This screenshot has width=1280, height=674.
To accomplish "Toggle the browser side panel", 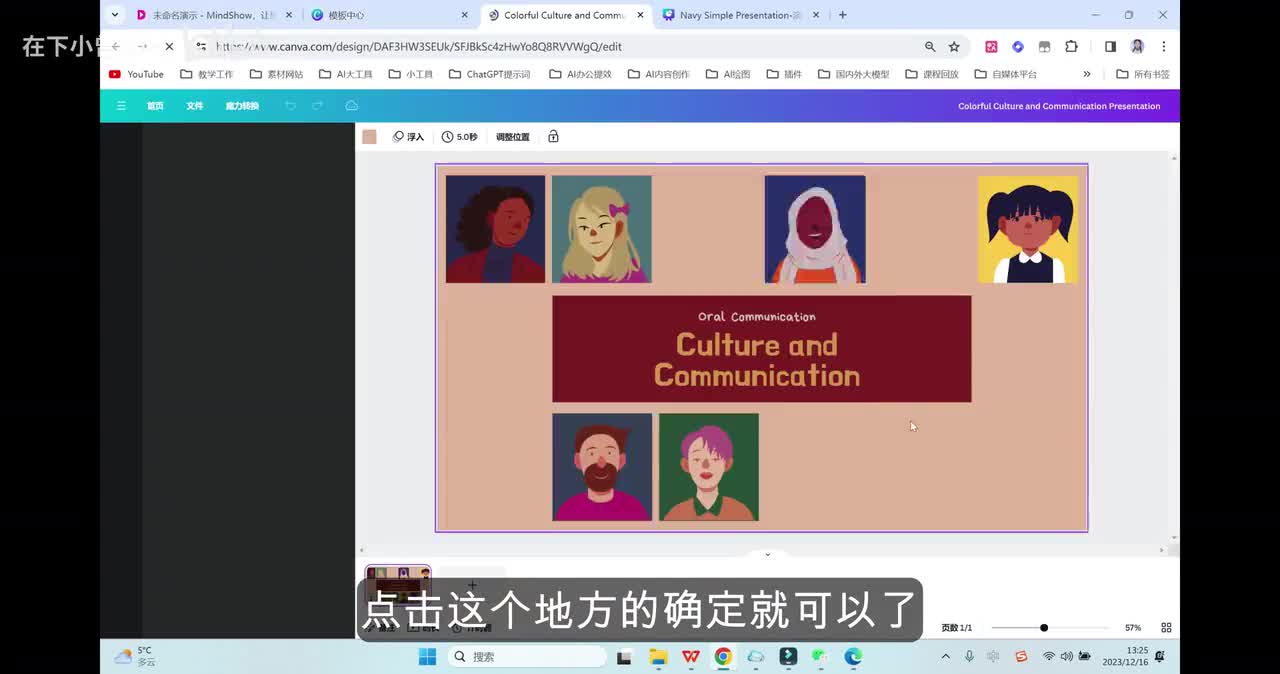I will 1110,46.
